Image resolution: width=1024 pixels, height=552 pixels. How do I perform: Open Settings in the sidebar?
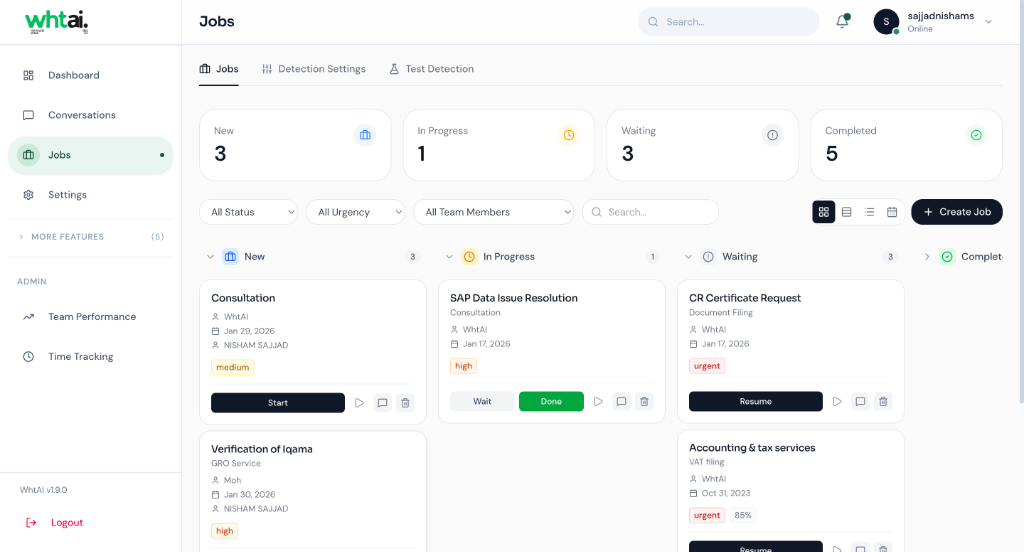[91, 195]
